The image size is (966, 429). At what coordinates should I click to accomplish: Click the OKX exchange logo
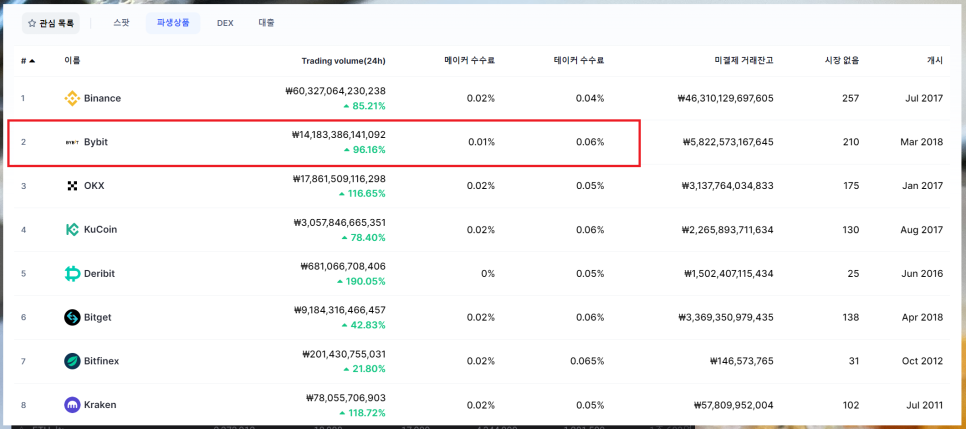coord(72,186)
